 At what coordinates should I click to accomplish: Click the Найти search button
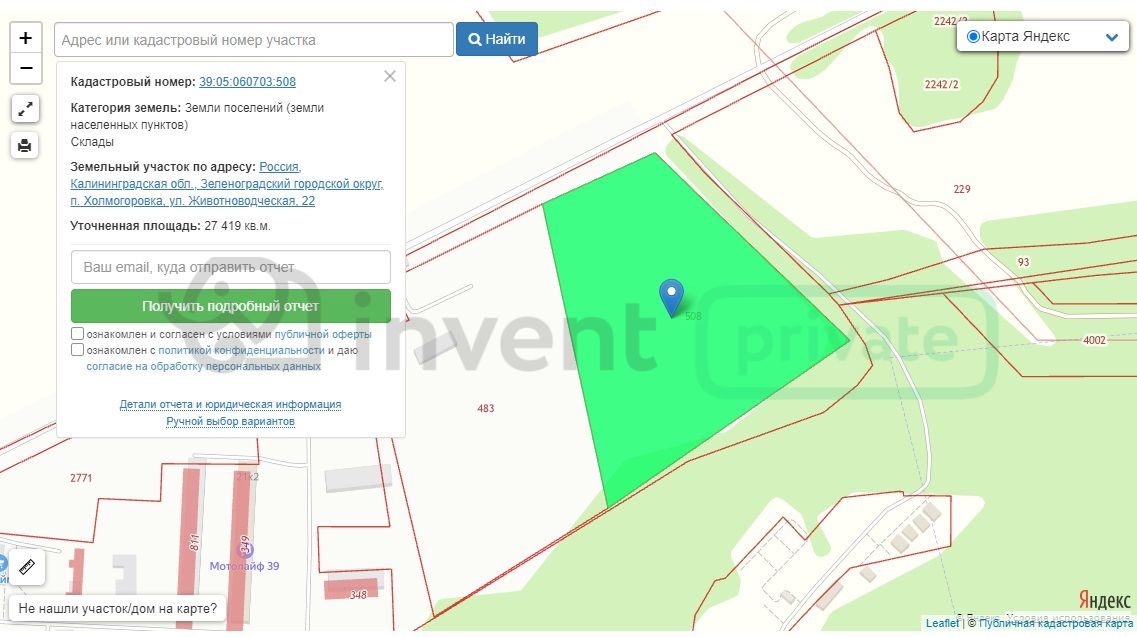pos(497,40)
